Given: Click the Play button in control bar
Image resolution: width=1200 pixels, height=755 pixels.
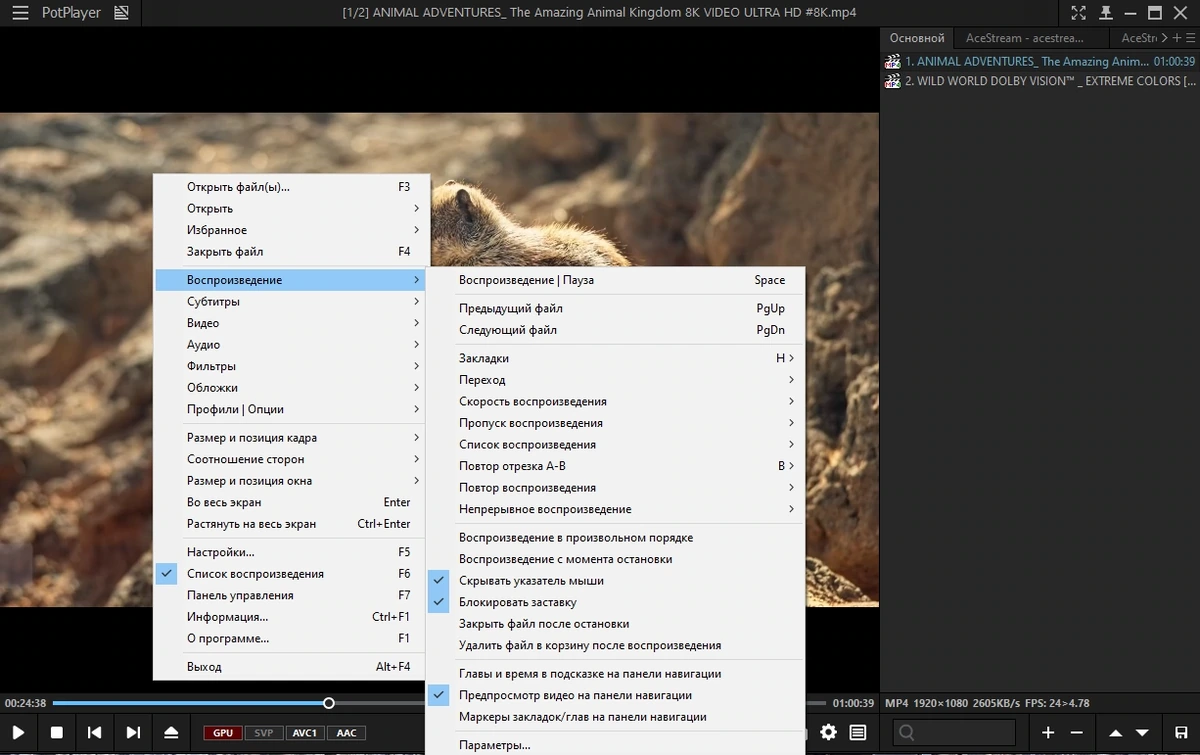Looking at the screenshot, I should point(18,733).
